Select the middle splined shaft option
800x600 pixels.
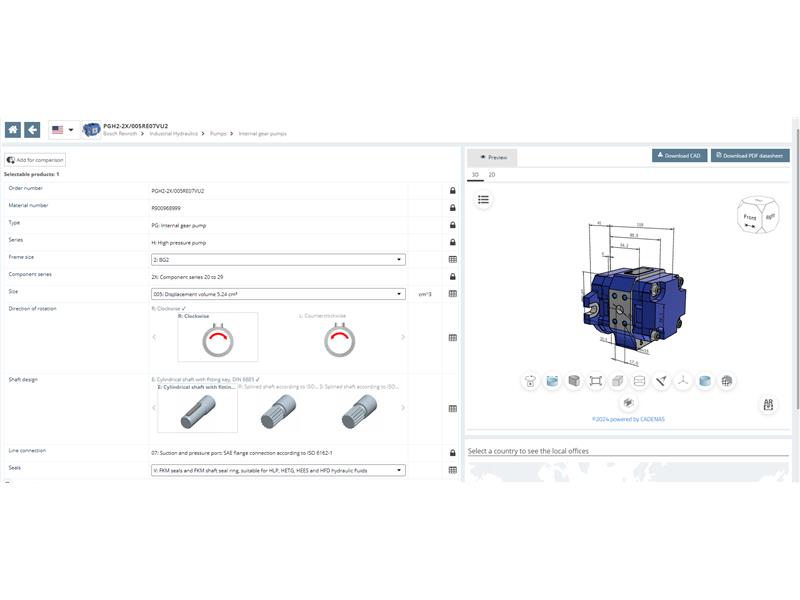[279, 408]
